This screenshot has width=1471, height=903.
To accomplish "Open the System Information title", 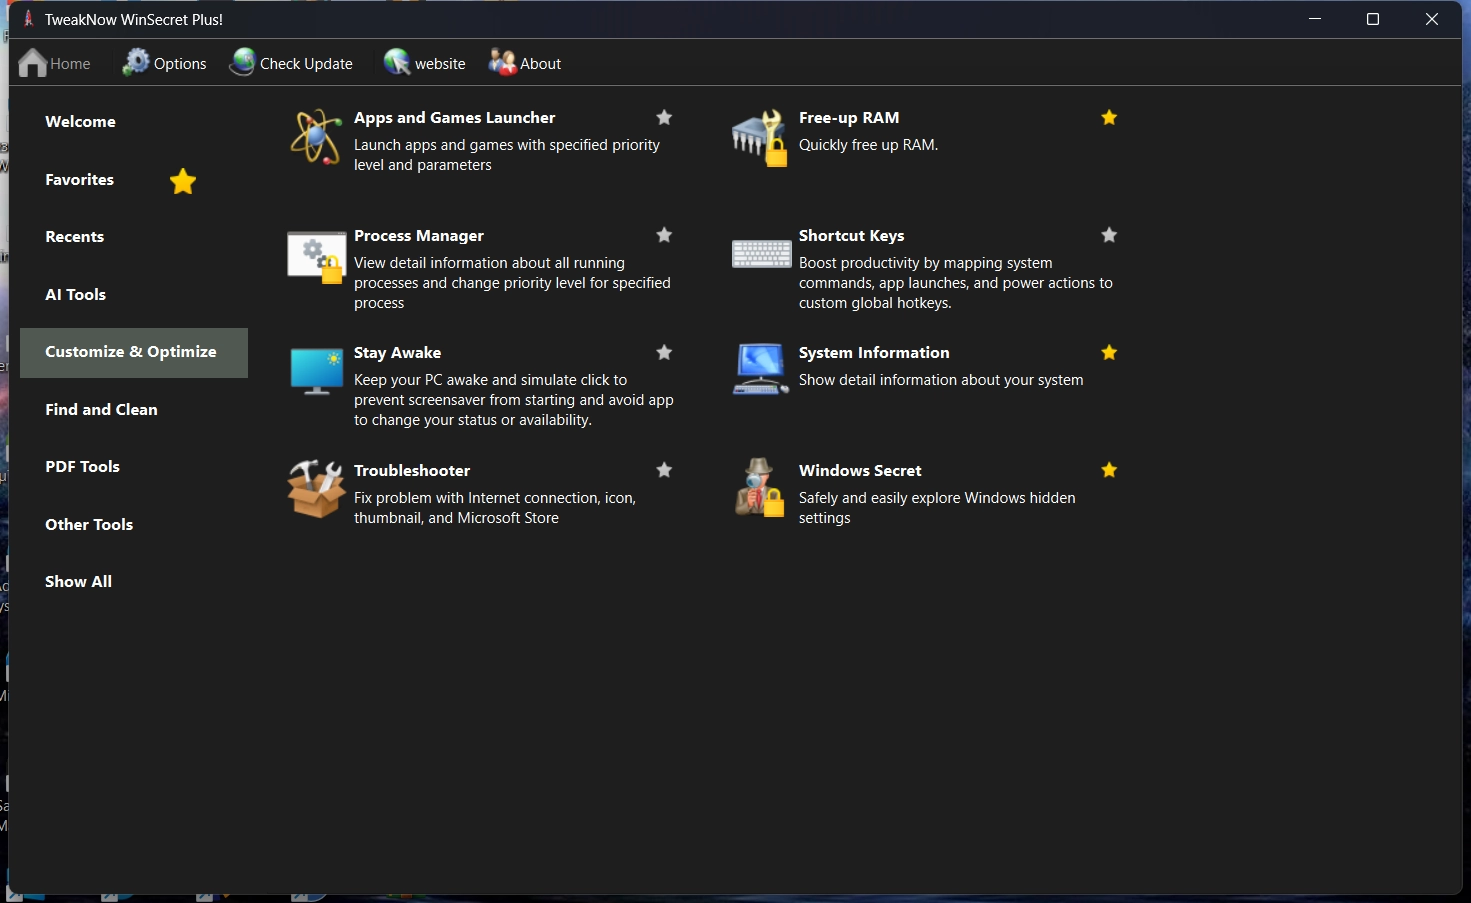I will click(x=874, y=353).
